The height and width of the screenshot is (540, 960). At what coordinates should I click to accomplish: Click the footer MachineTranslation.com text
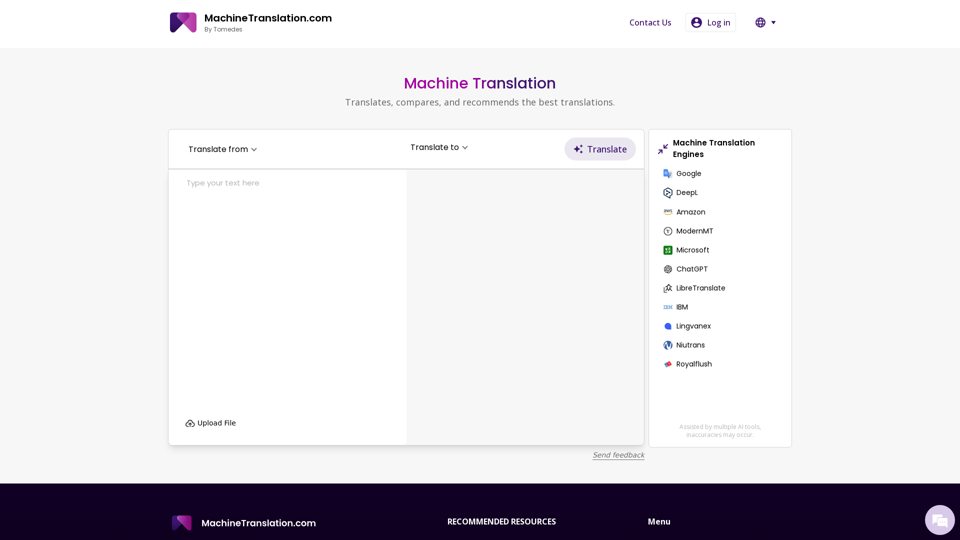pos(258,523)
